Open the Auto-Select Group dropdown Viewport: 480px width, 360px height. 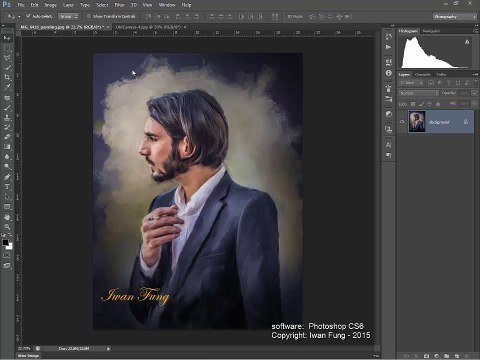(68, 16)
